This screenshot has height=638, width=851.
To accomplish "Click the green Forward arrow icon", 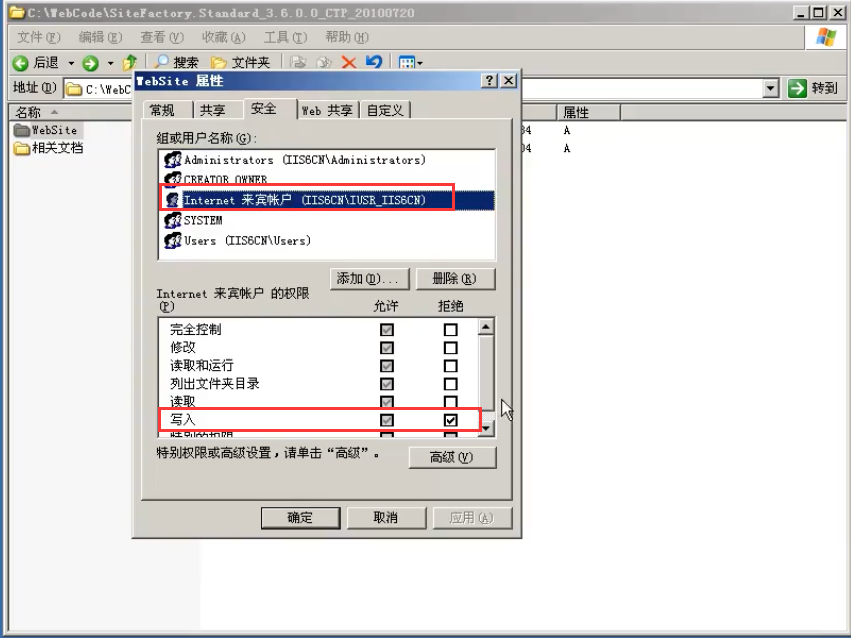I will coord(91,63).
